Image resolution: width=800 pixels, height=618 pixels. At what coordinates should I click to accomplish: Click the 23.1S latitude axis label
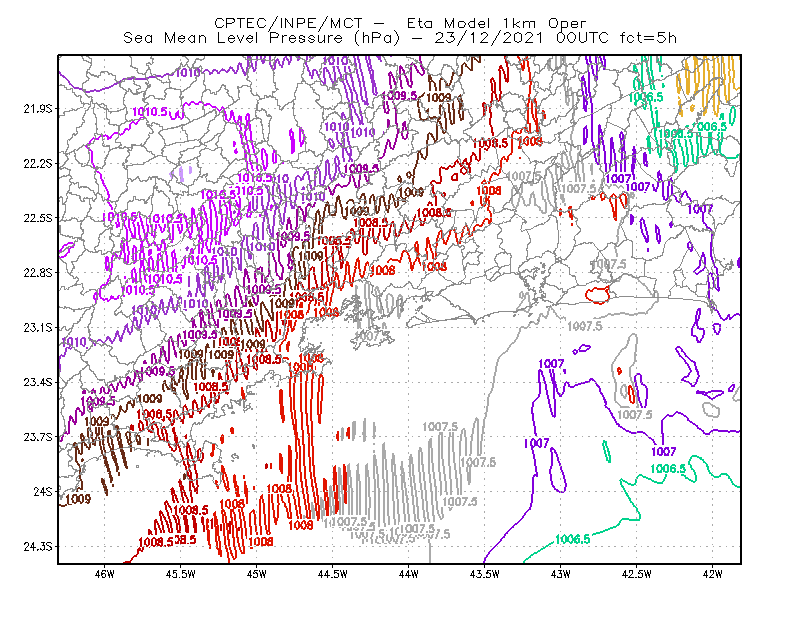coord(38,328)
